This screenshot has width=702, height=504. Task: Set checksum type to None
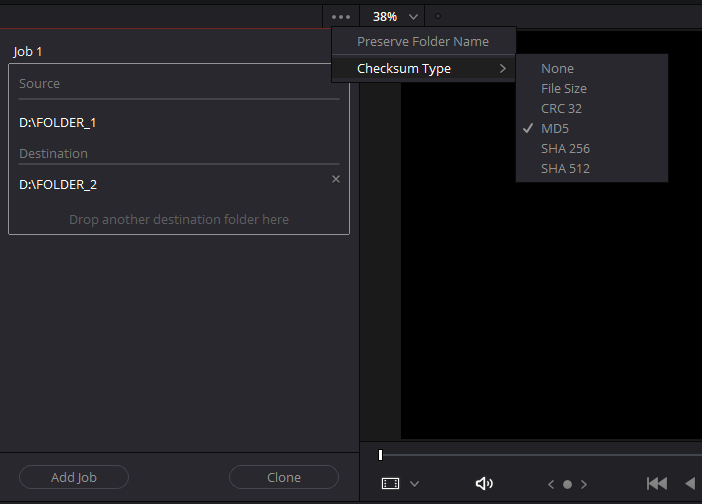tap(557, 68)
